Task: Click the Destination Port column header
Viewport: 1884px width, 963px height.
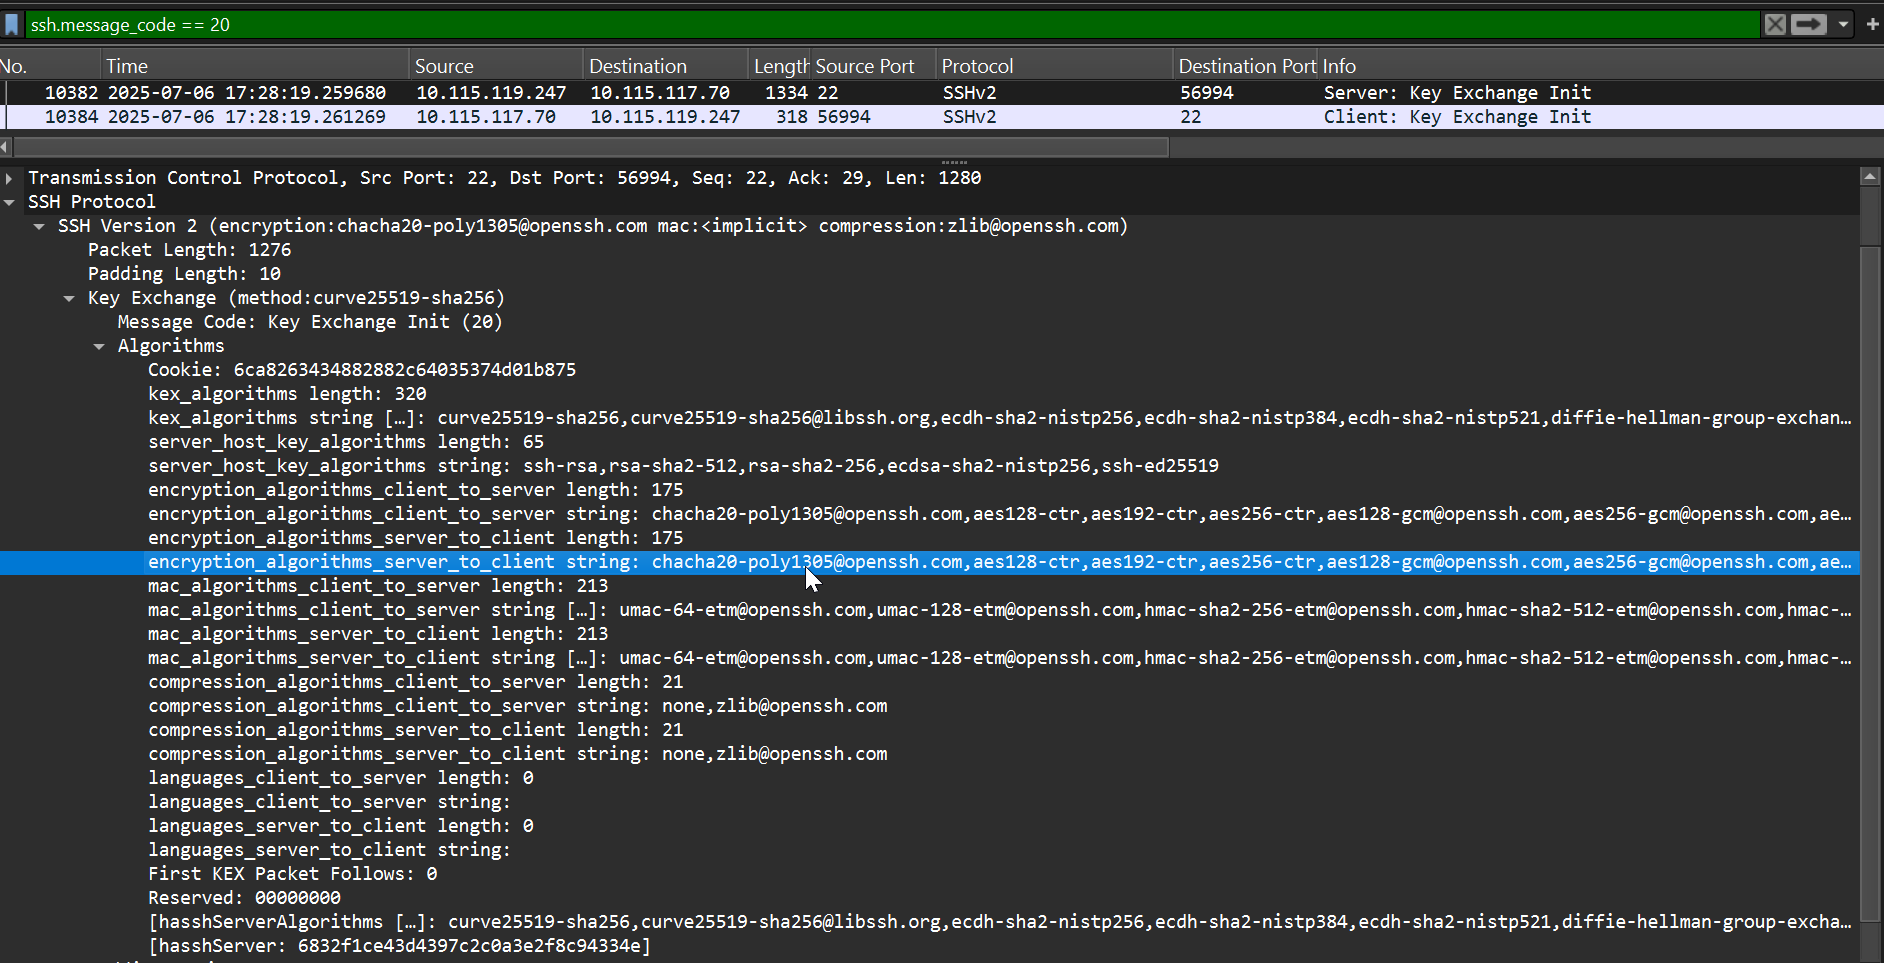Action: click(x=1246, y=65)
